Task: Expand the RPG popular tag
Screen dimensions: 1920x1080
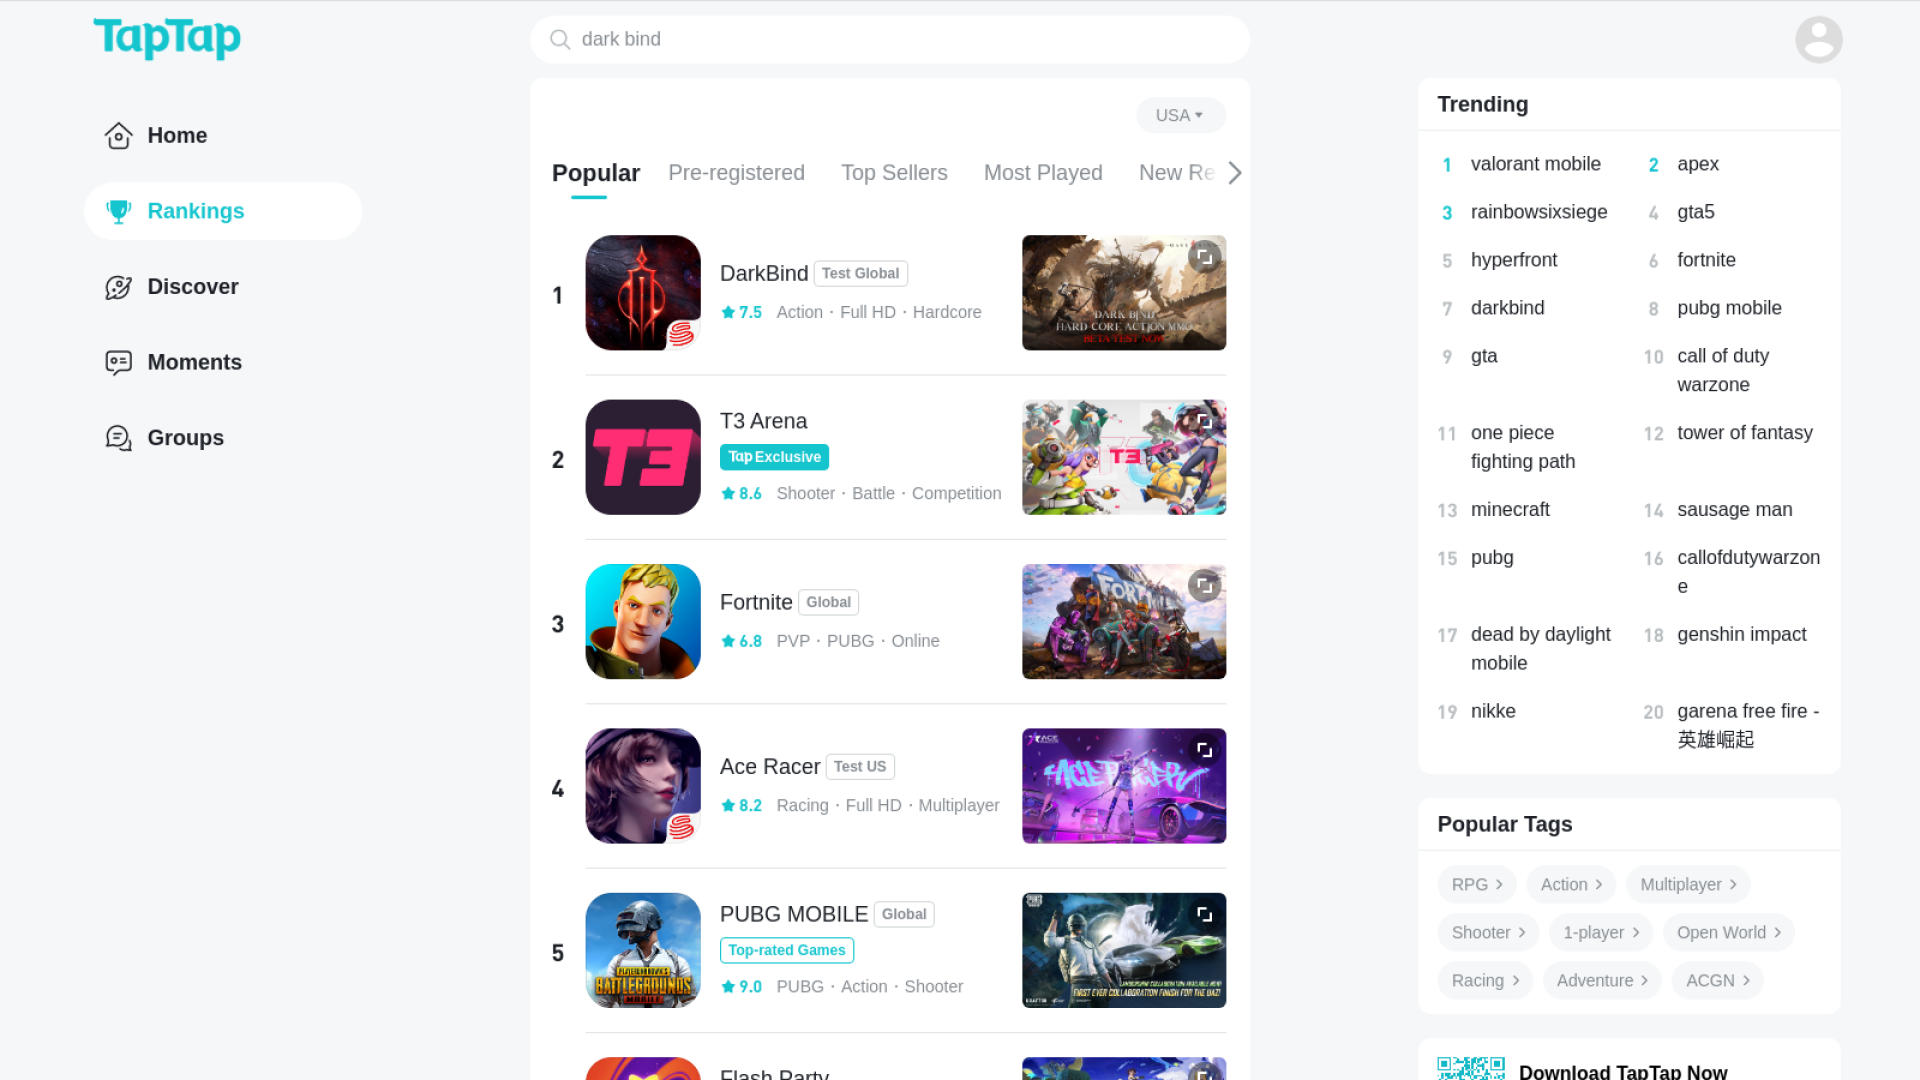Action: click(1476, 884)
